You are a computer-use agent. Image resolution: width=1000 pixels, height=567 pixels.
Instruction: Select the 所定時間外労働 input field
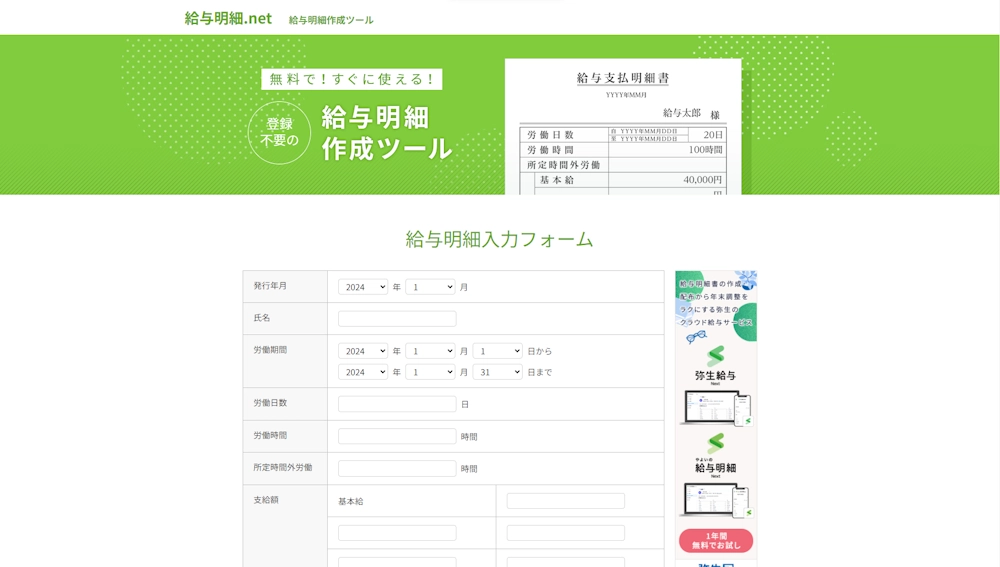[x=397, y=468]
